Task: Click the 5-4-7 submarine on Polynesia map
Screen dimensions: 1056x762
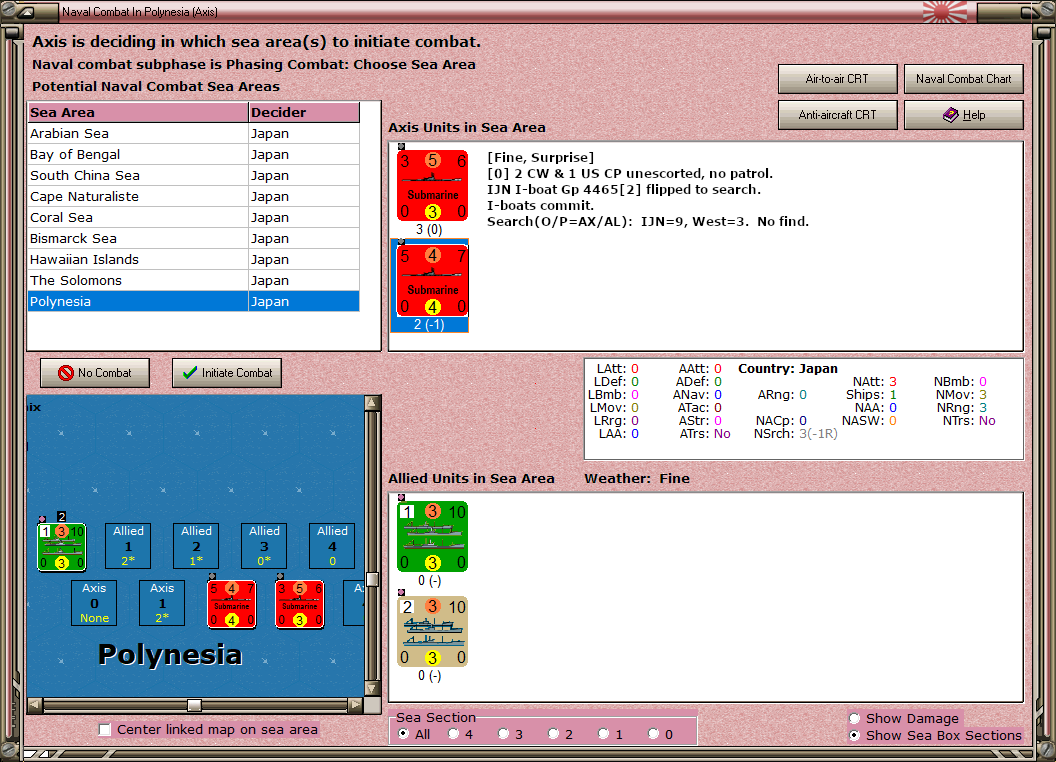Action: [x=232, y=604]
